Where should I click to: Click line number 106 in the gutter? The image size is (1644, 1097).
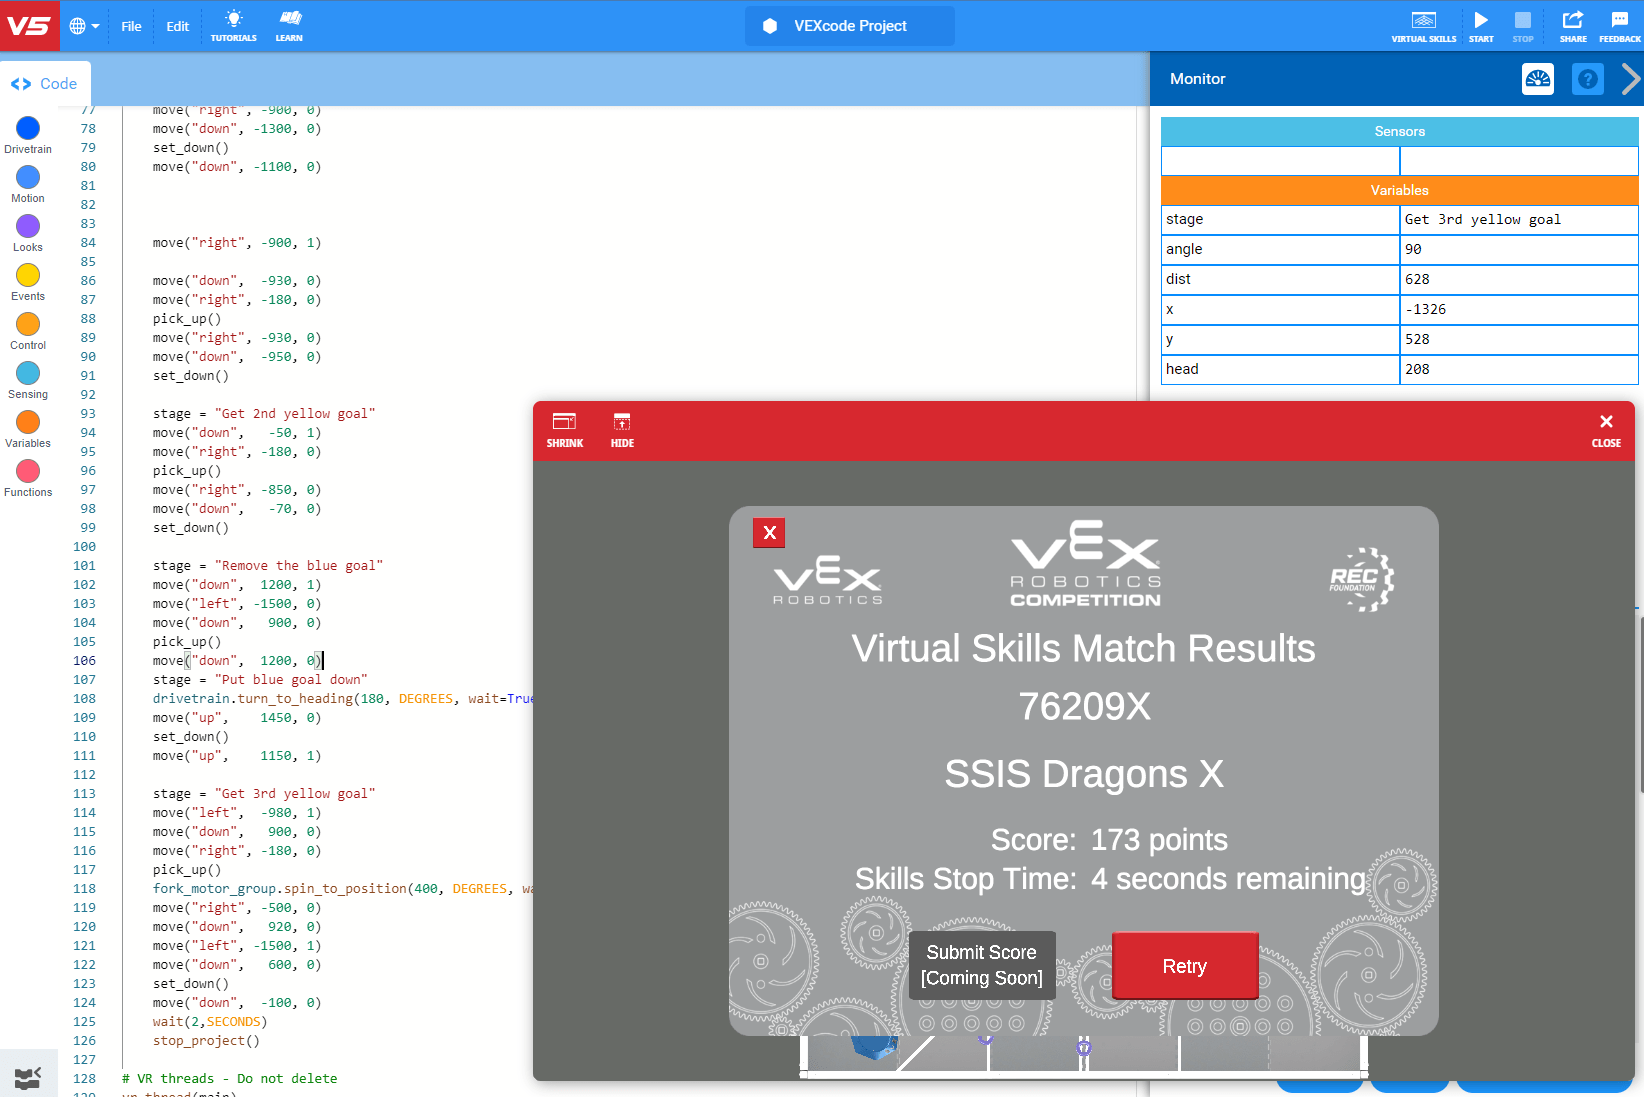coord(85,661)
